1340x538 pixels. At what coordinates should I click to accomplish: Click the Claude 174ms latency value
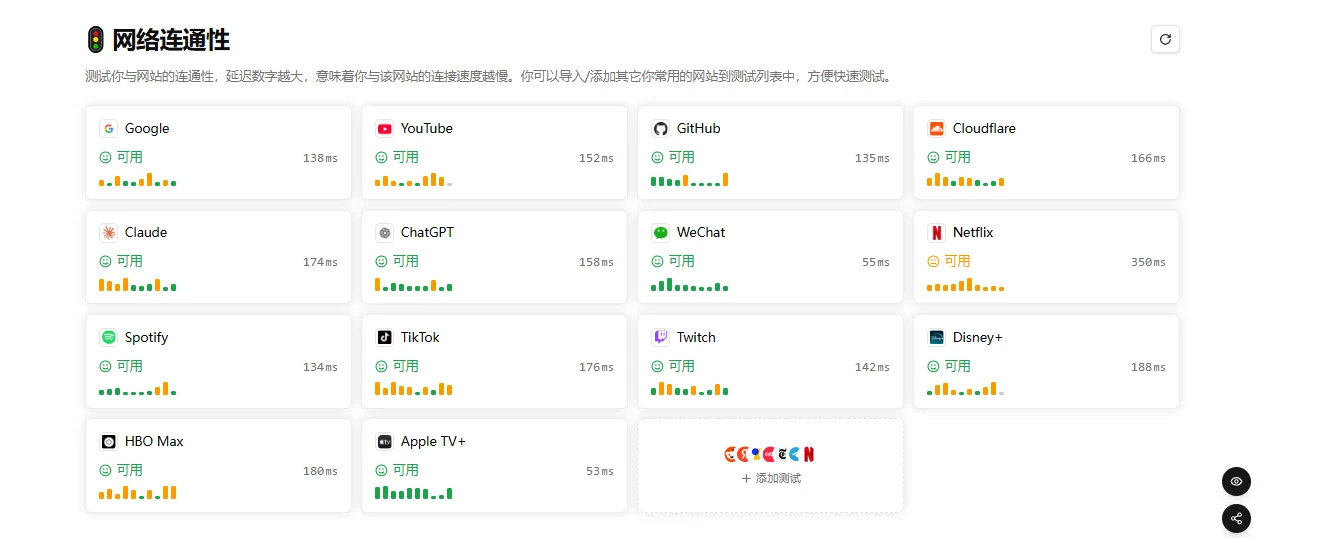320,262
